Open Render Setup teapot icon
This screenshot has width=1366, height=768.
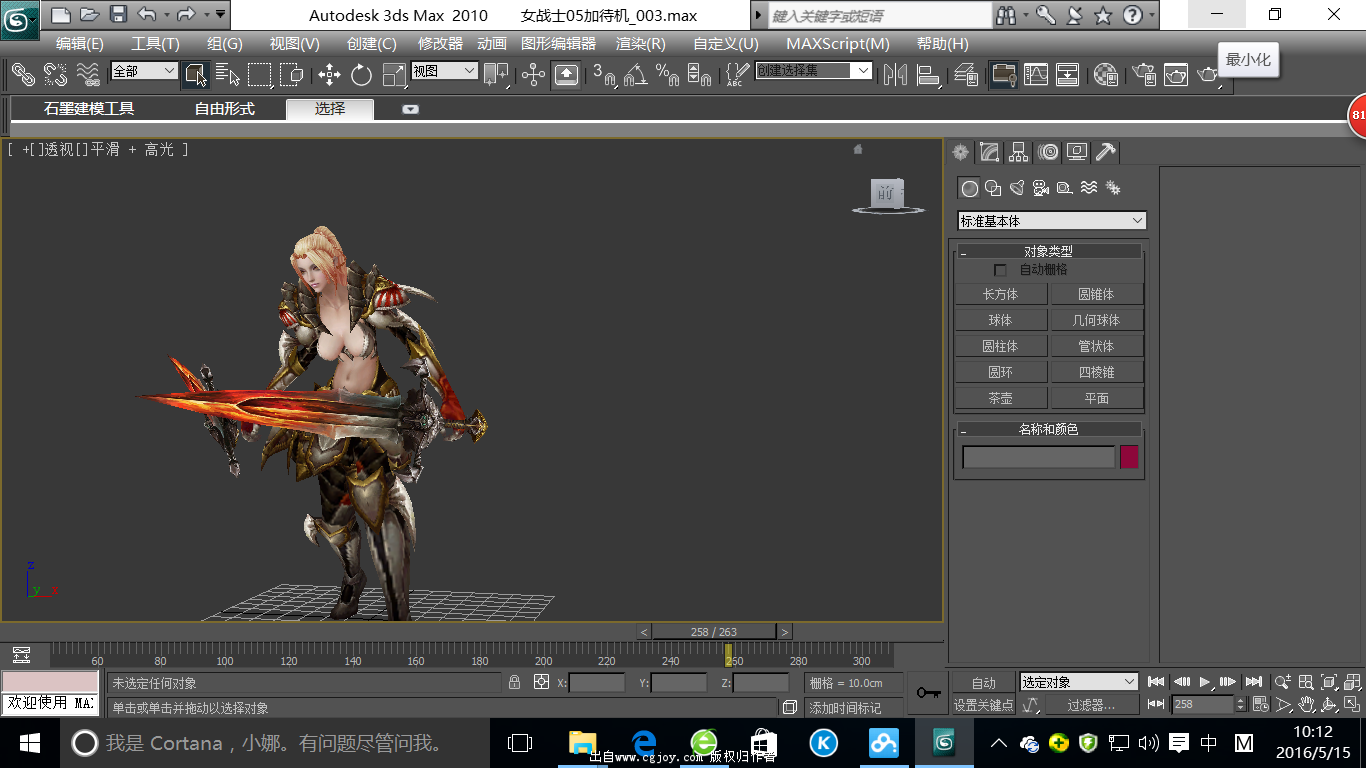pos(1144,74)
